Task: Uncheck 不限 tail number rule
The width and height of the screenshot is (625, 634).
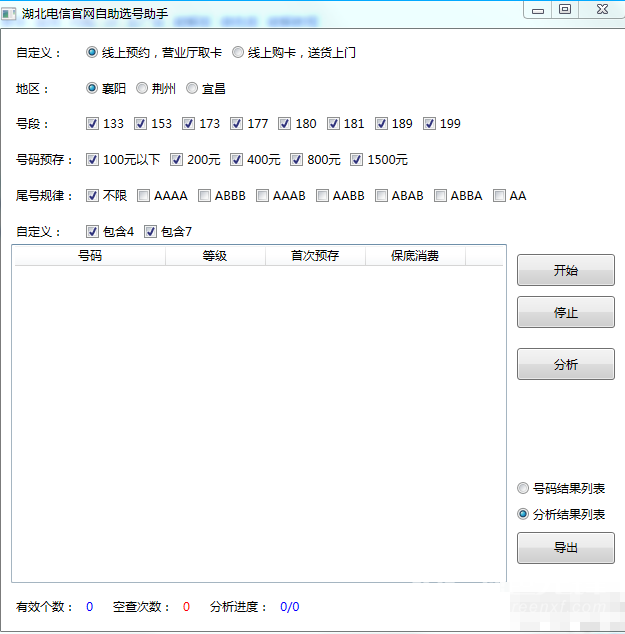Action: coord(92,196)
